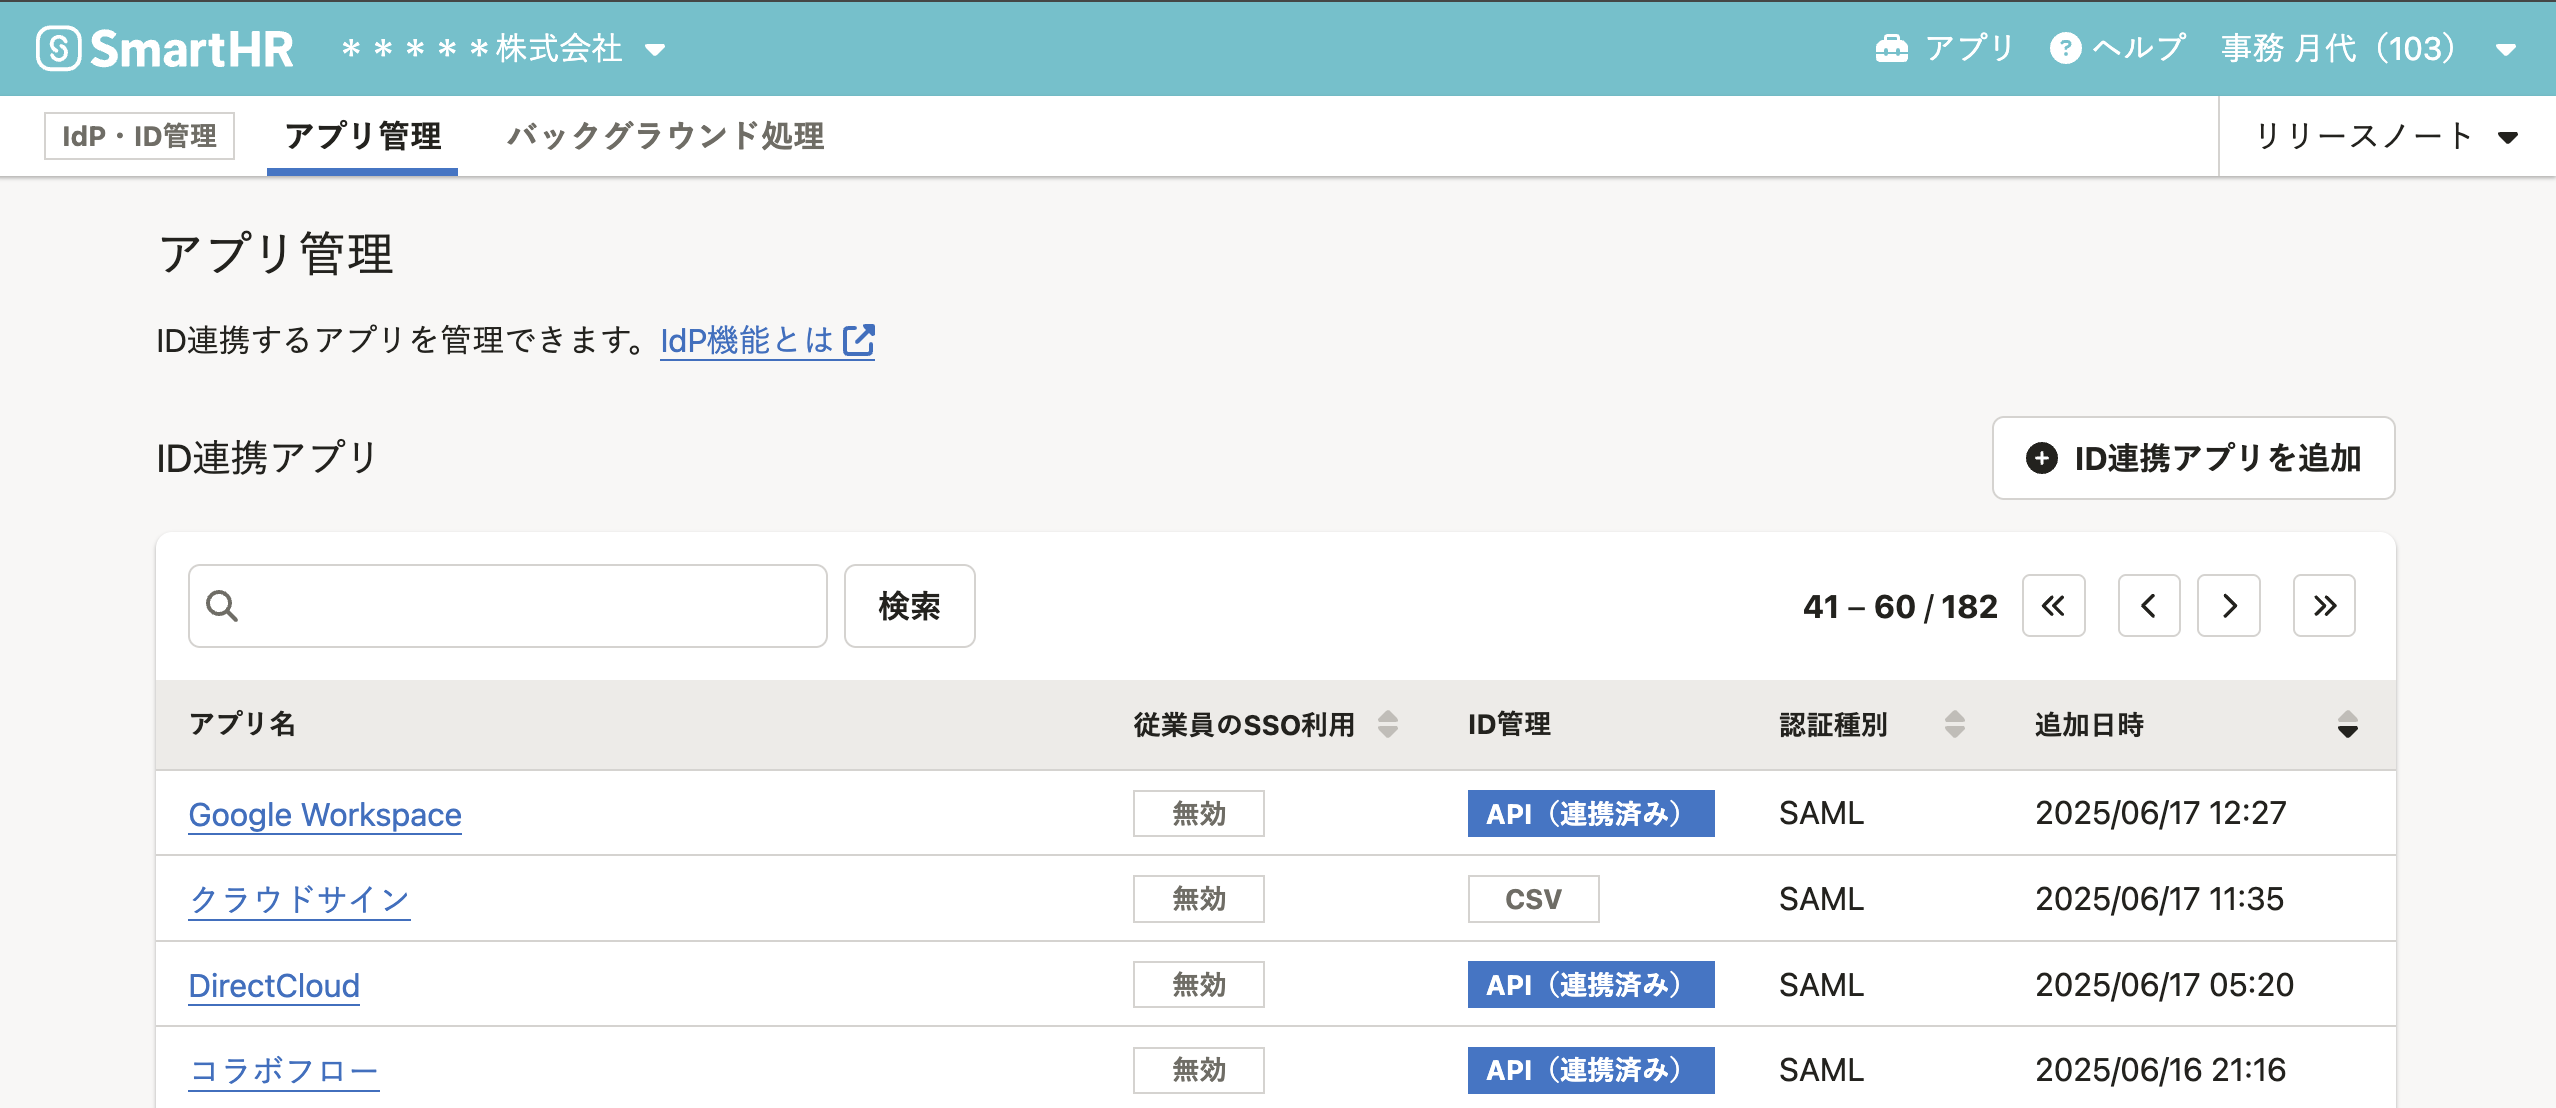Image resolution: width=2556 pixels, height=1108 pixels.
Task: Expand the company name dropdown
Action: (x=655, y=50)
